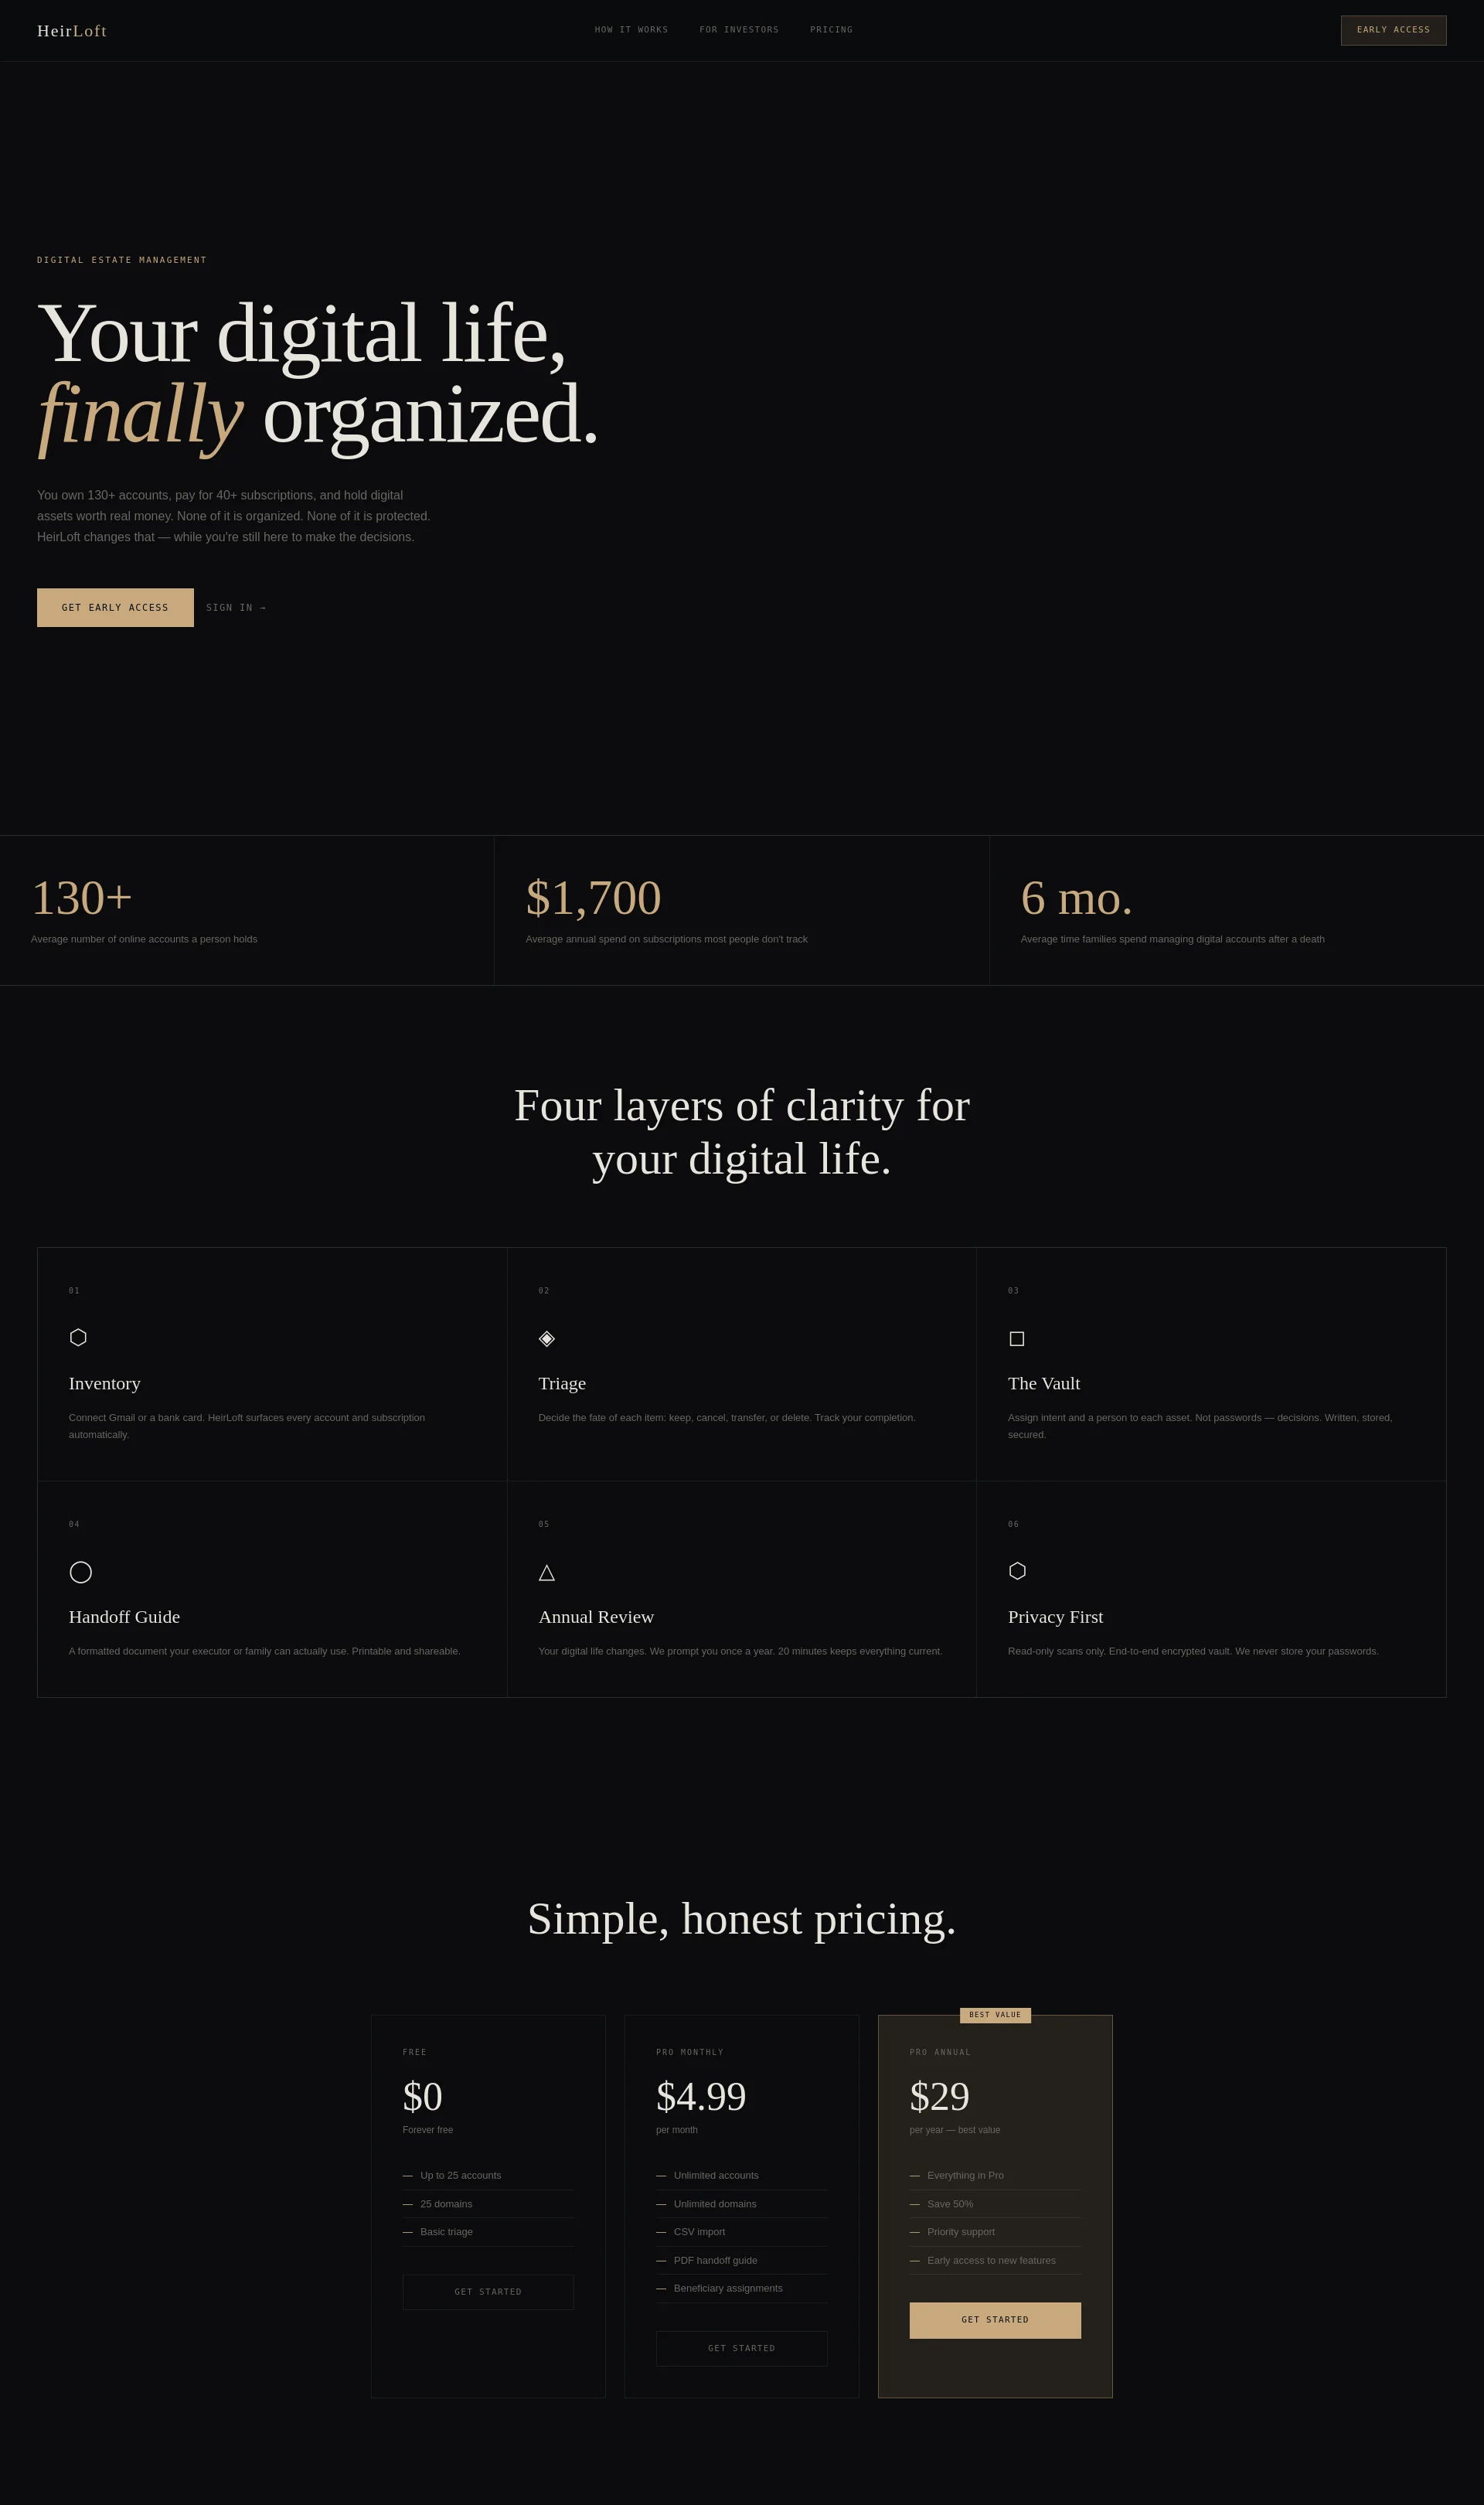Open the FOR INVESTORS navigation item
This screenshot has height=2505, width=1484.
click(739, 29)
